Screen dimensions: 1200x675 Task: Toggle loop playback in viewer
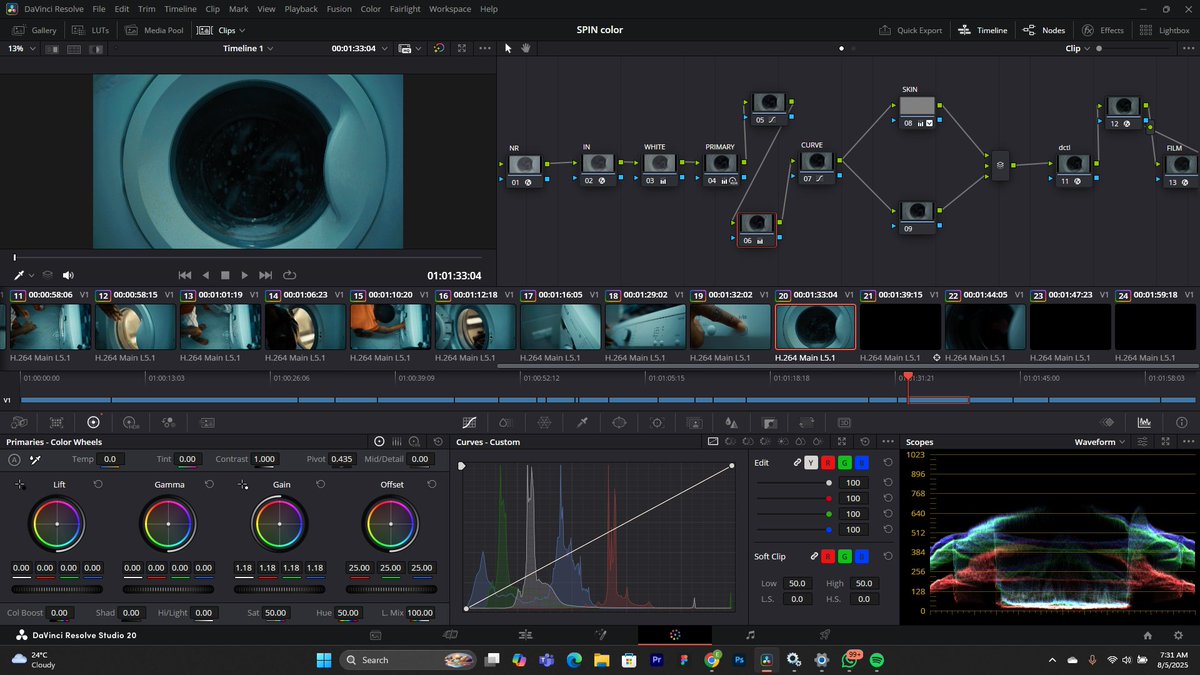(290, 275)
